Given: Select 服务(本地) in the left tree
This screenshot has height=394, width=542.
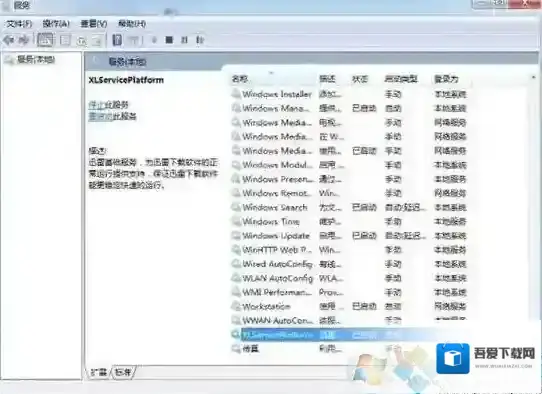Looking at the screenshot, I should click(x=36, y=59).
